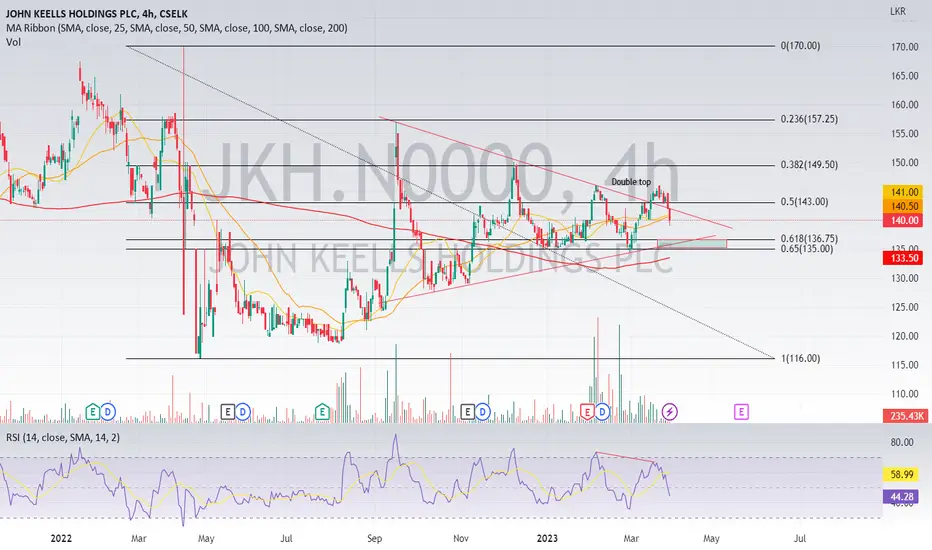The width and height of the screenshot is (932, 550).
Task: Click the purple future earnings E marker
Action: coord(741,411)
